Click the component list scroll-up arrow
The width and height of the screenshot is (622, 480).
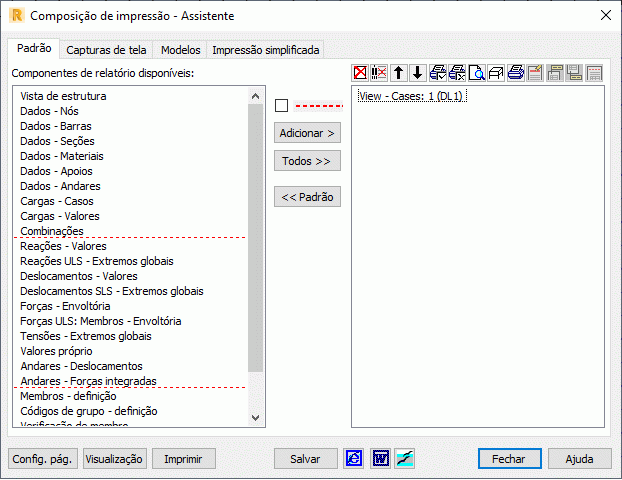coord(255,96)
